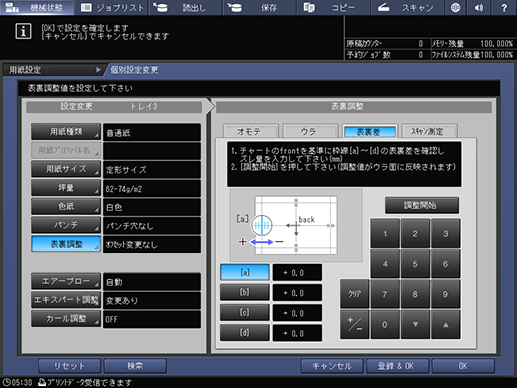The height and width of the screenshot is (388, 517).
Task: Open the 用紙サイズ paper size setting
Action: [66, 169]
